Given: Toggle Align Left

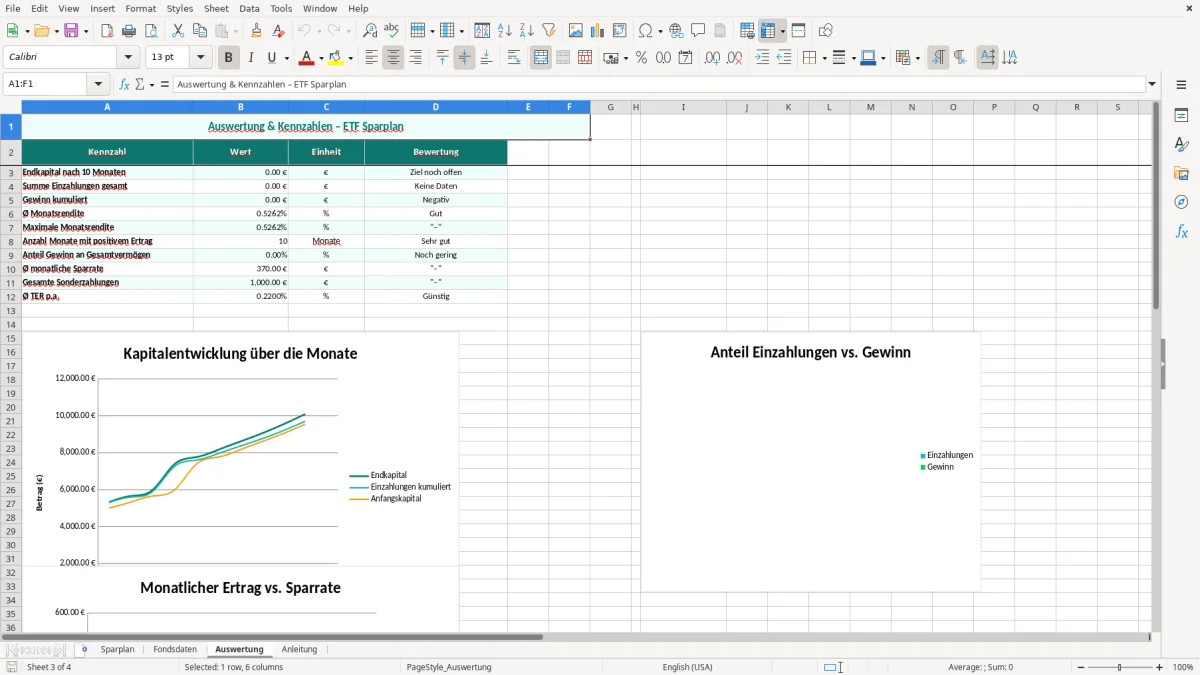Looking at the screenshot, I should tap(372, 58).
